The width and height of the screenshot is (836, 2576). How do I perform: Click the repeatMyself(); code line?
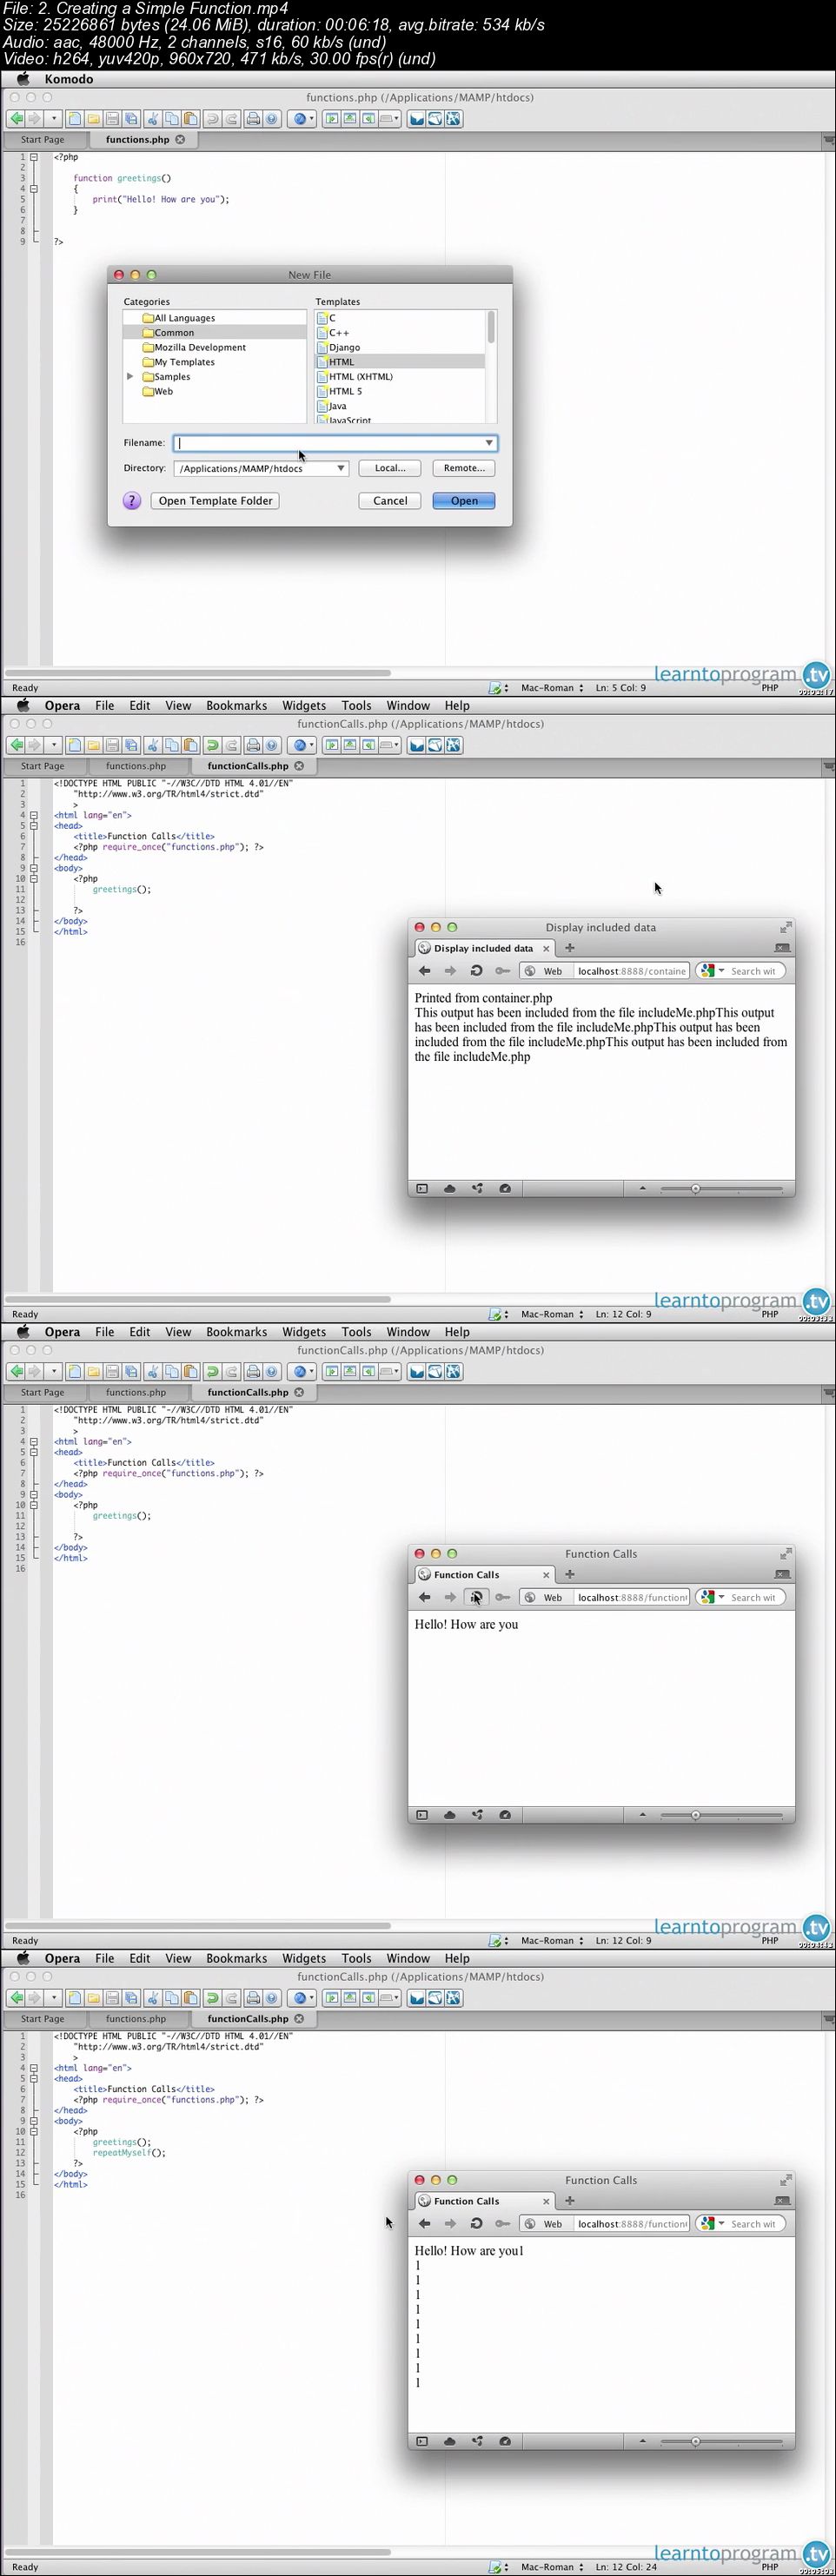(x=129, y=2152)
